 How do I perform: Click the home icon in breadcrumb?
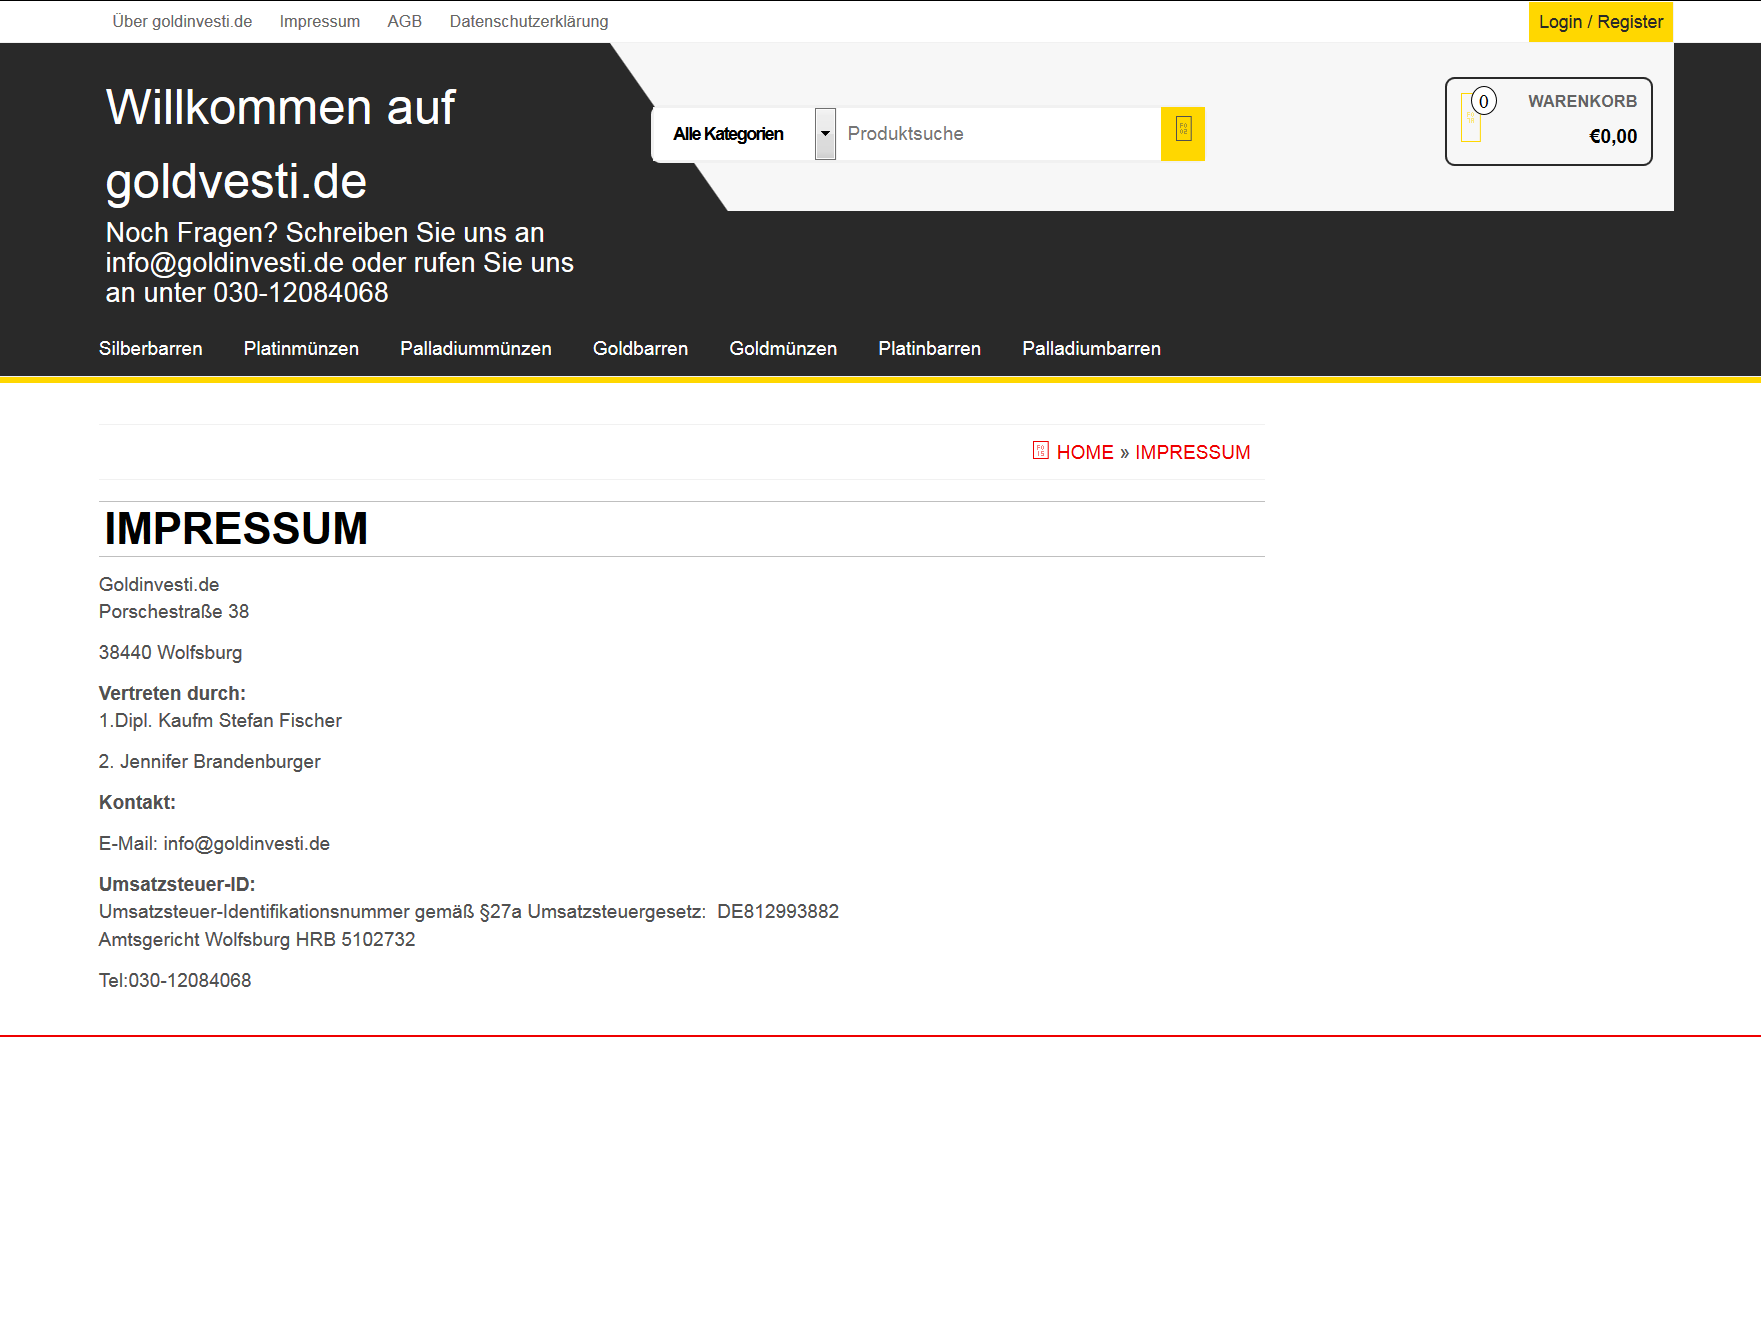coord(1041,451)
